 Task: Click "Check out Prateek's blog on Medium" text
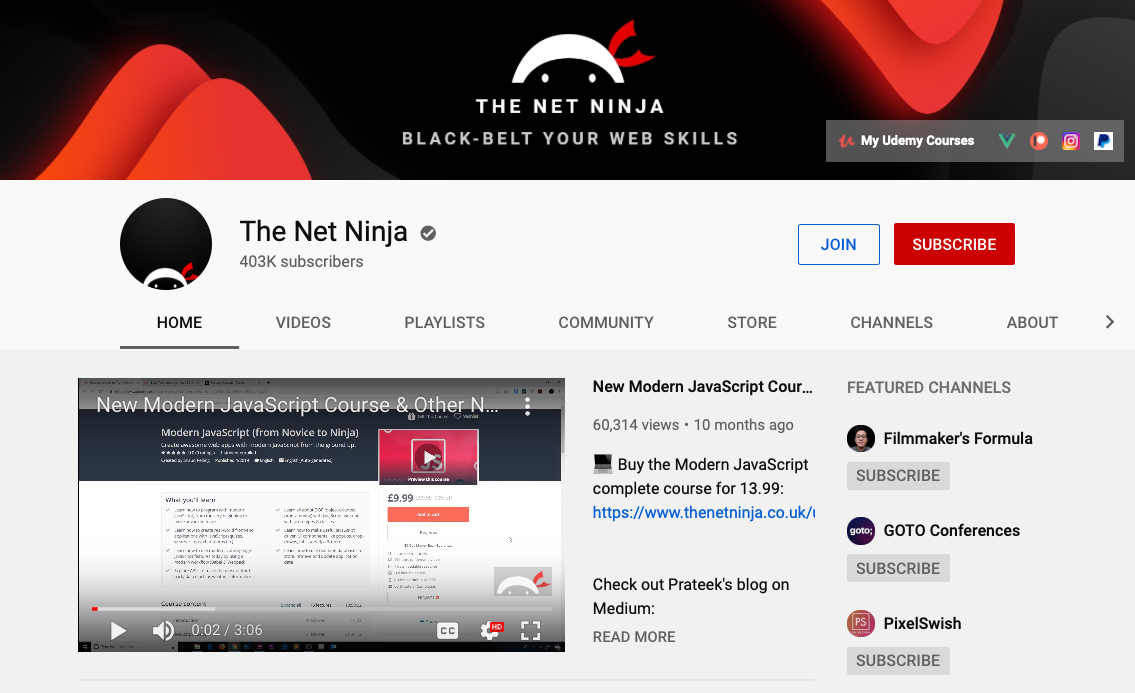[x=691, y=597]
